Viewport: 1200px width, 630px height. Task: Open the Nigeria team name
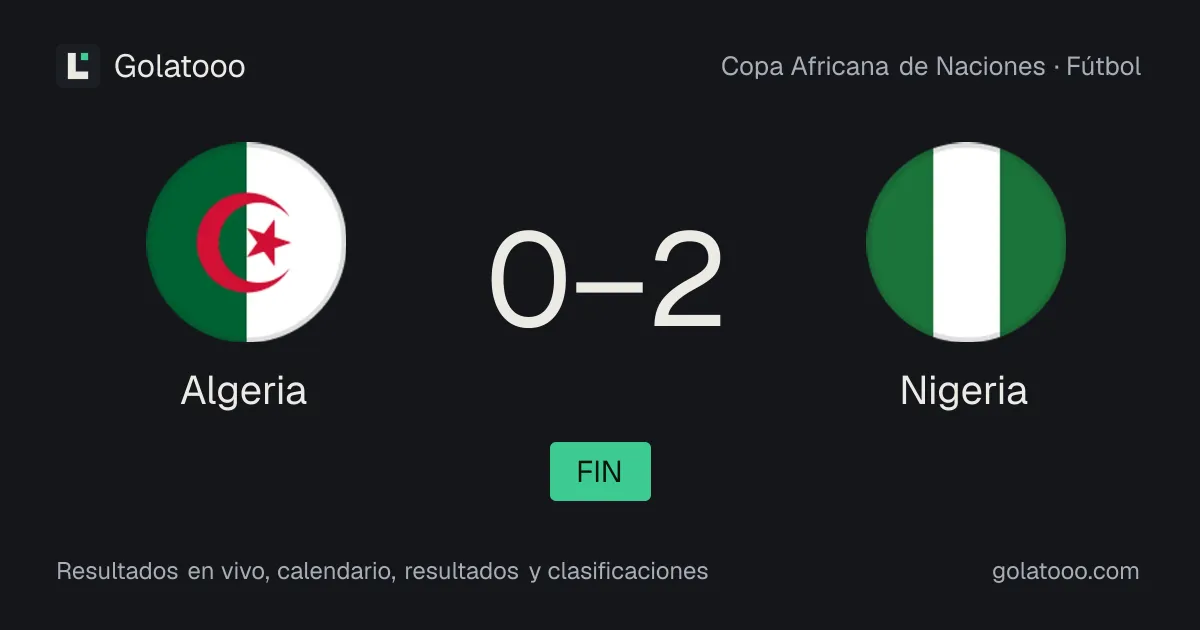point(964,390)
